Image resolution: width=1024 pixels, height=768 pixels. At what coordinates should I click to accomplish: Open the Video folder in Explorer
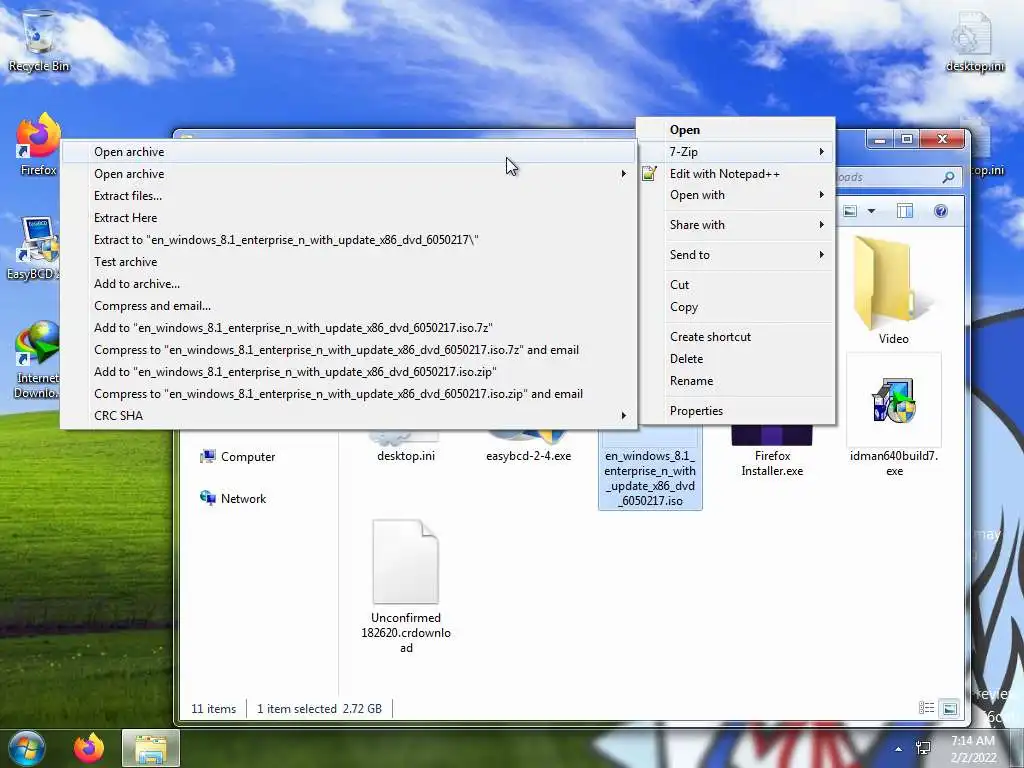pyautogui.click(x=893, y=291)
